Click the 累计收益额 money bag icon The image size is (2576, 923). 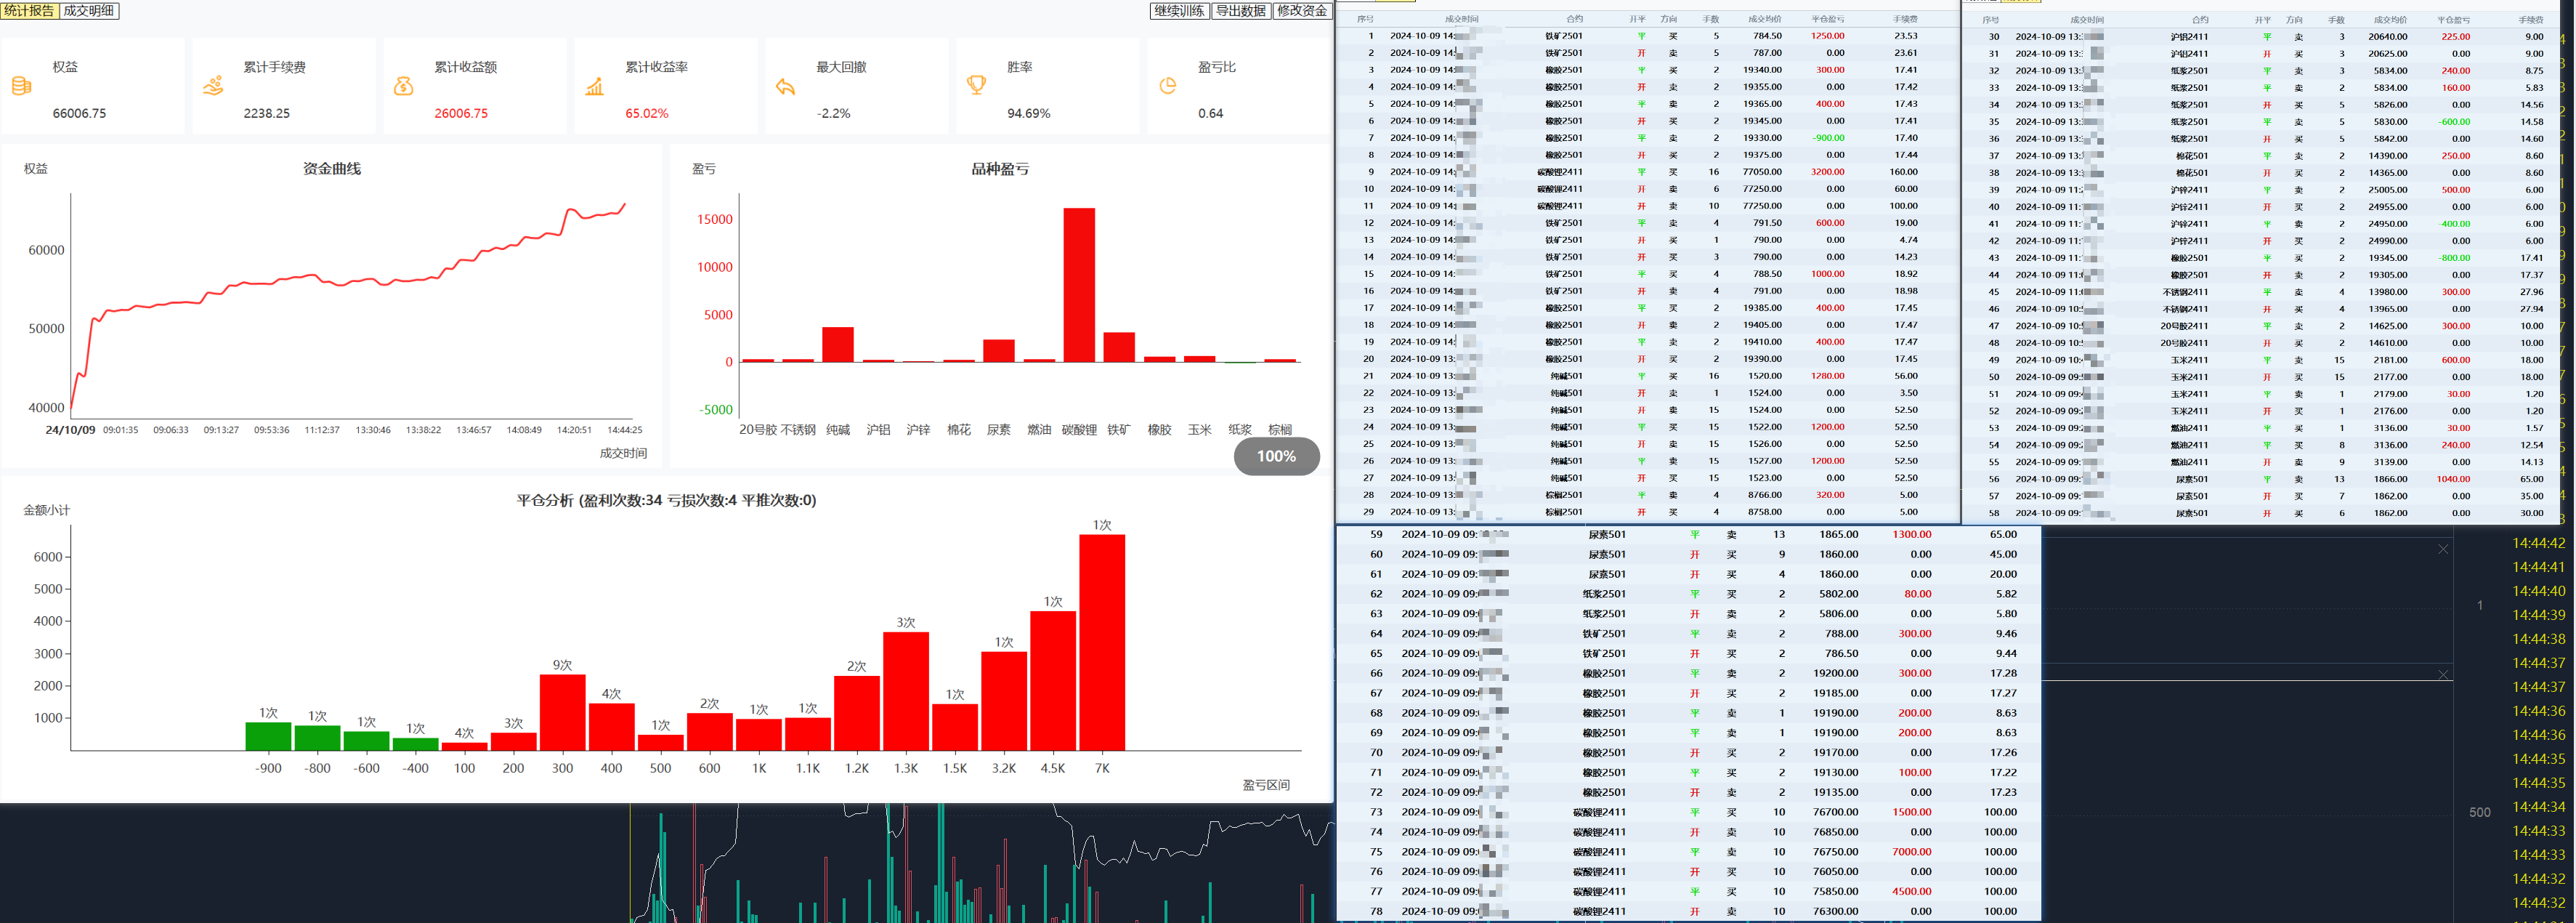[404, 87]
